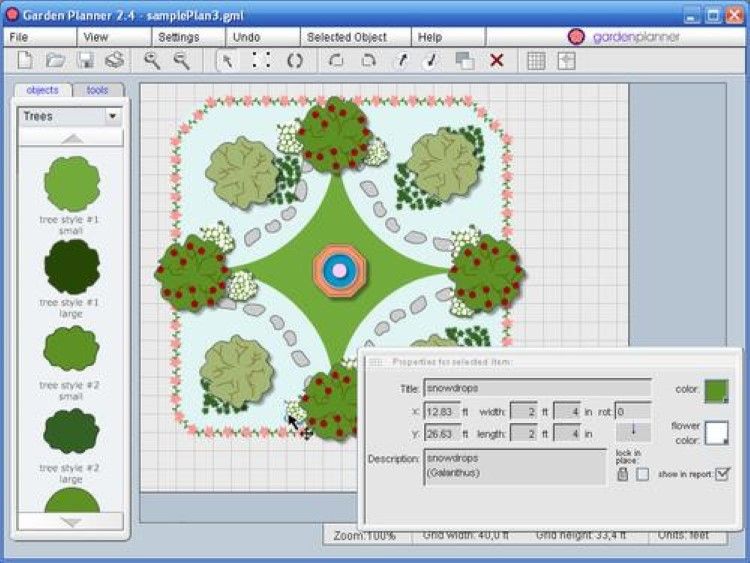Image resolution: width=750 pixels, height=563 pixels.
Task: Toggle the grid display icon
Action: click(536, 61)
